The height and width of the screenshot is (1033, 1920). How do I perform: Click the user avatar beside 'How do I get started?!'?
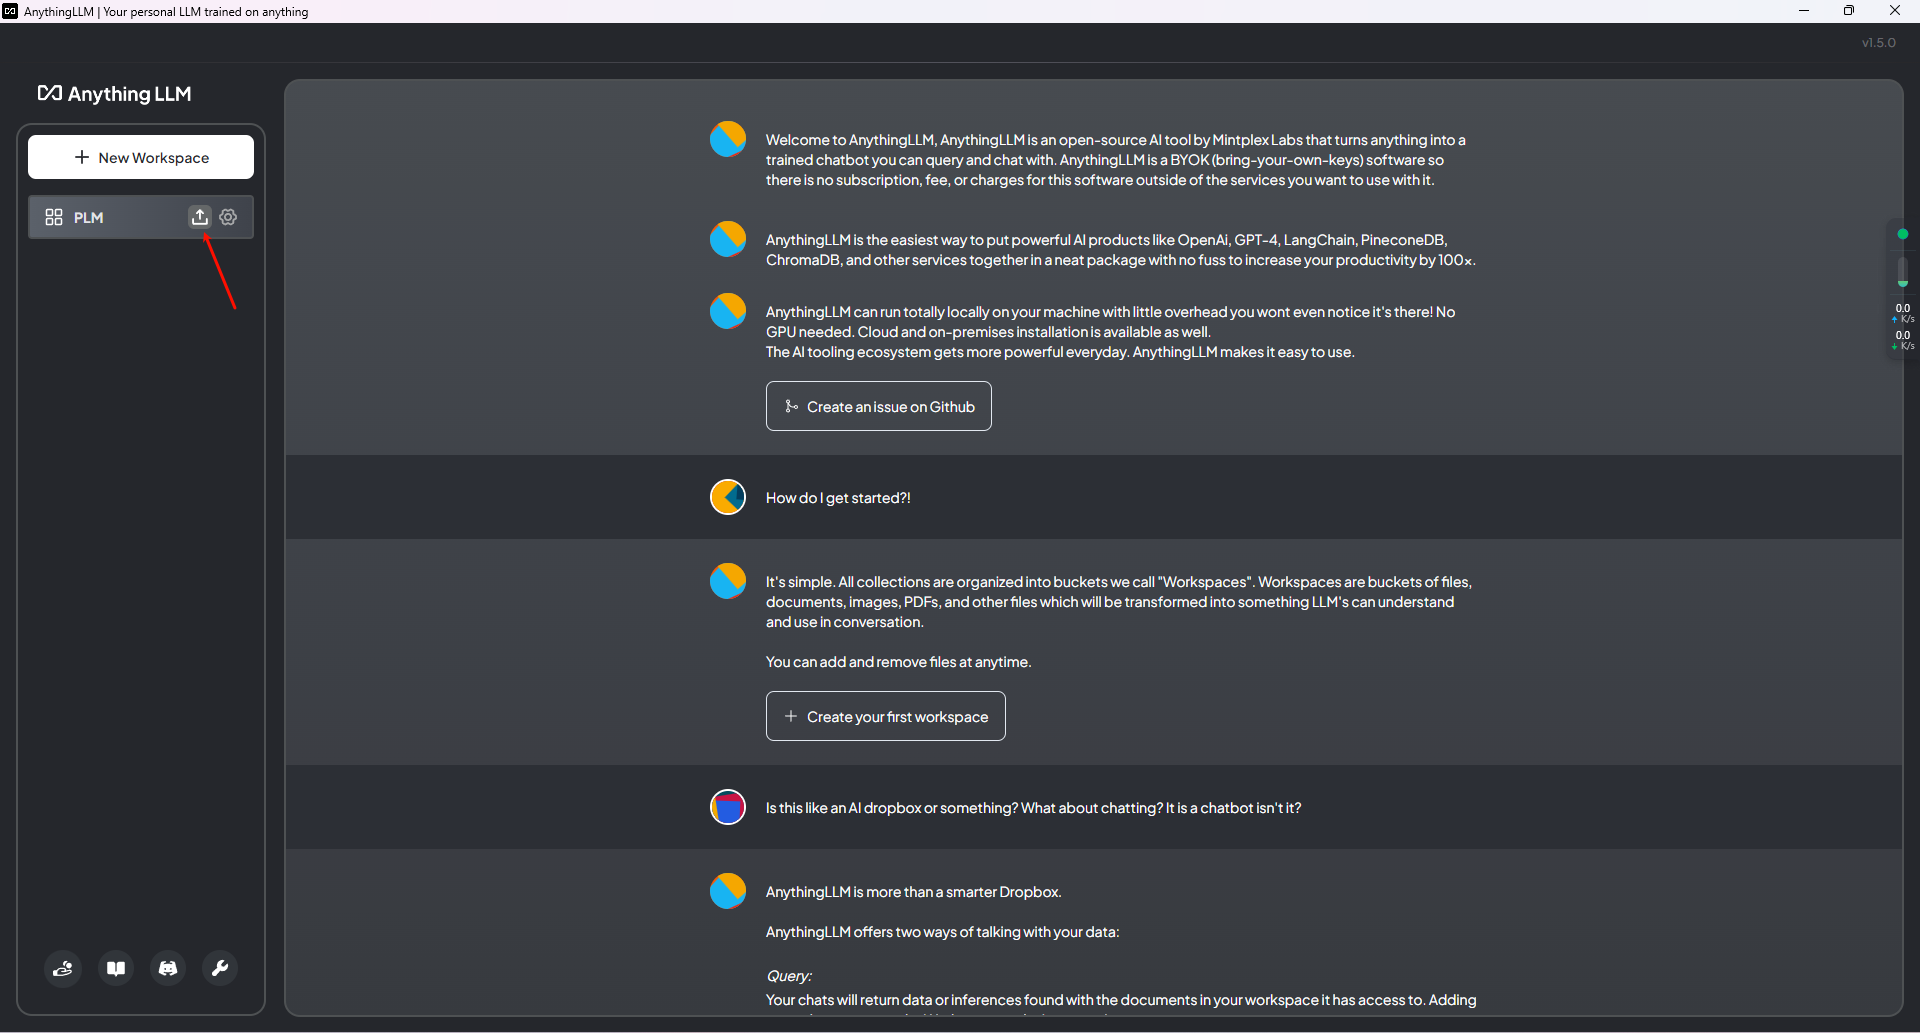coord(728,497)
